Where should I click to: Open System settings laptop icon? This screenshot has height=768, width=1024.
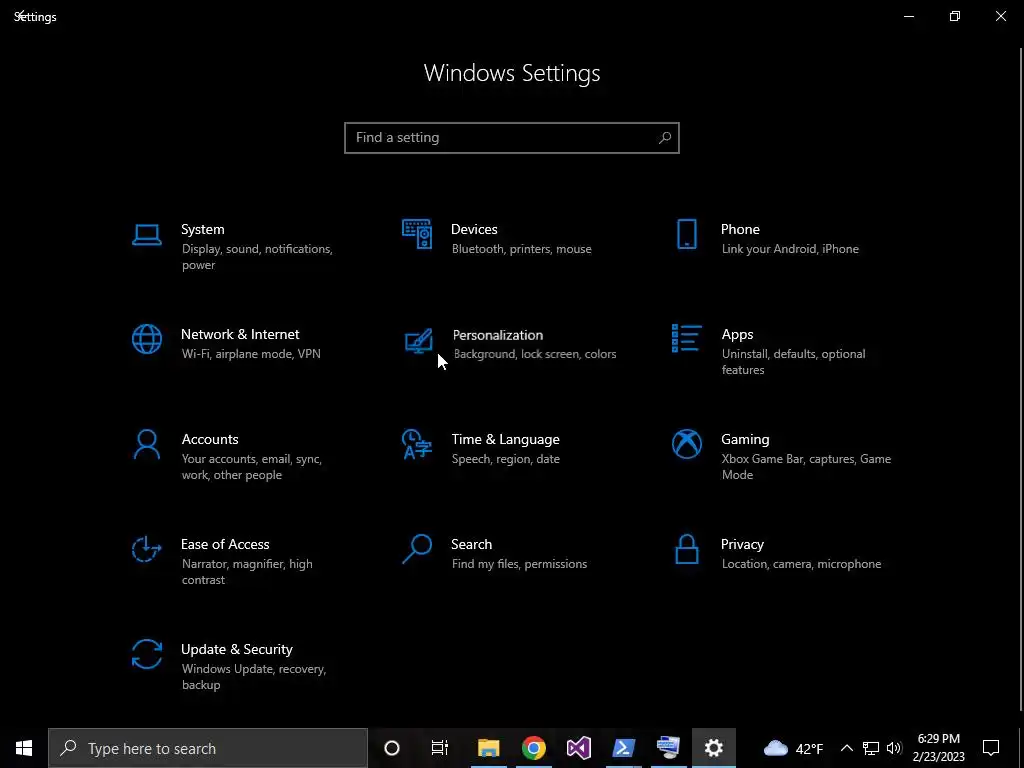[x=146, y=235]
